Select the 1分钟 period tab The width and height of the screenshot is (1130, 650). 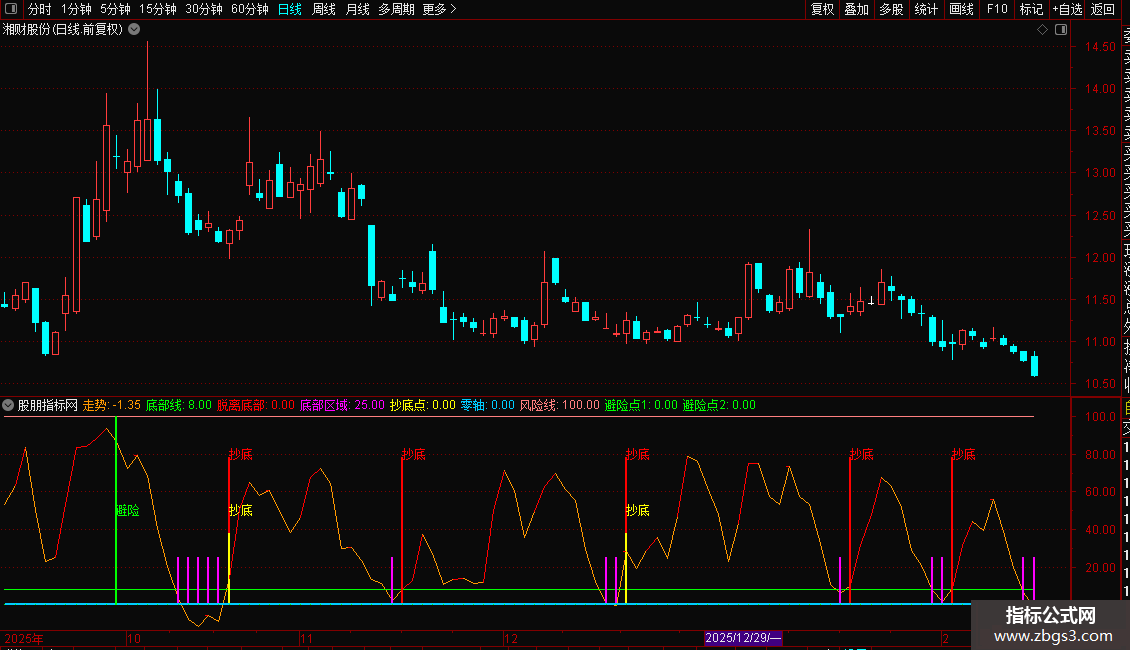click(76, 9)
